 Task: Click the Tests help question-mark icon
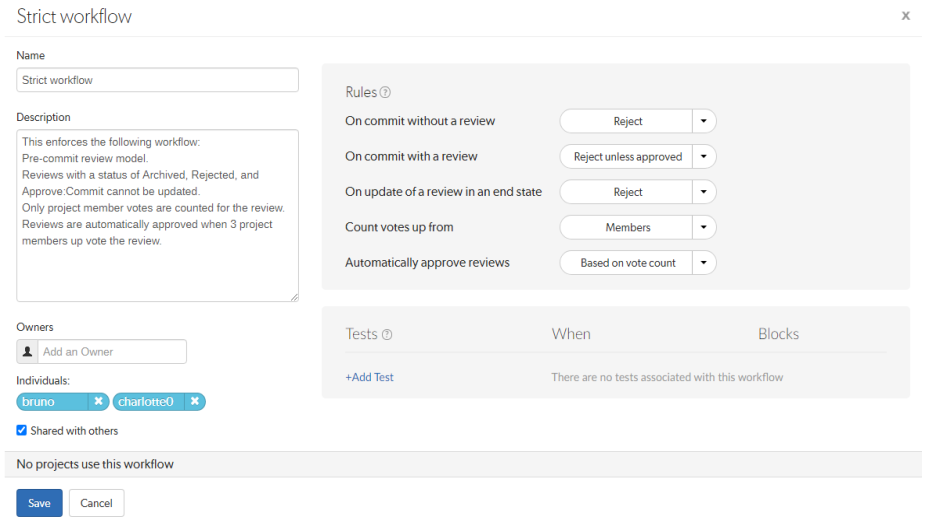387,335
